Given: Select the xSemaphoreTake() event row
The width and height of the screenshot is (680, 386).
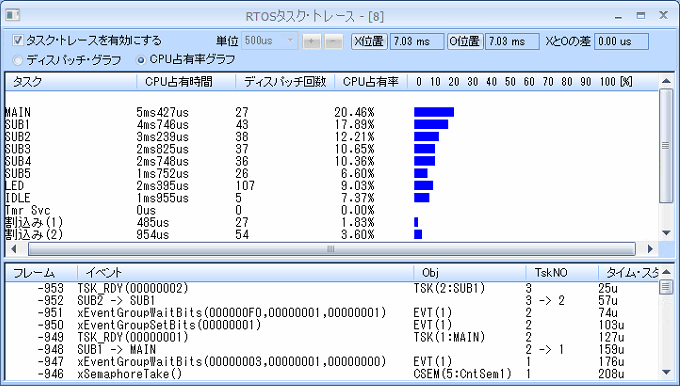Looking at the screenshot, I should click(332, 373).
